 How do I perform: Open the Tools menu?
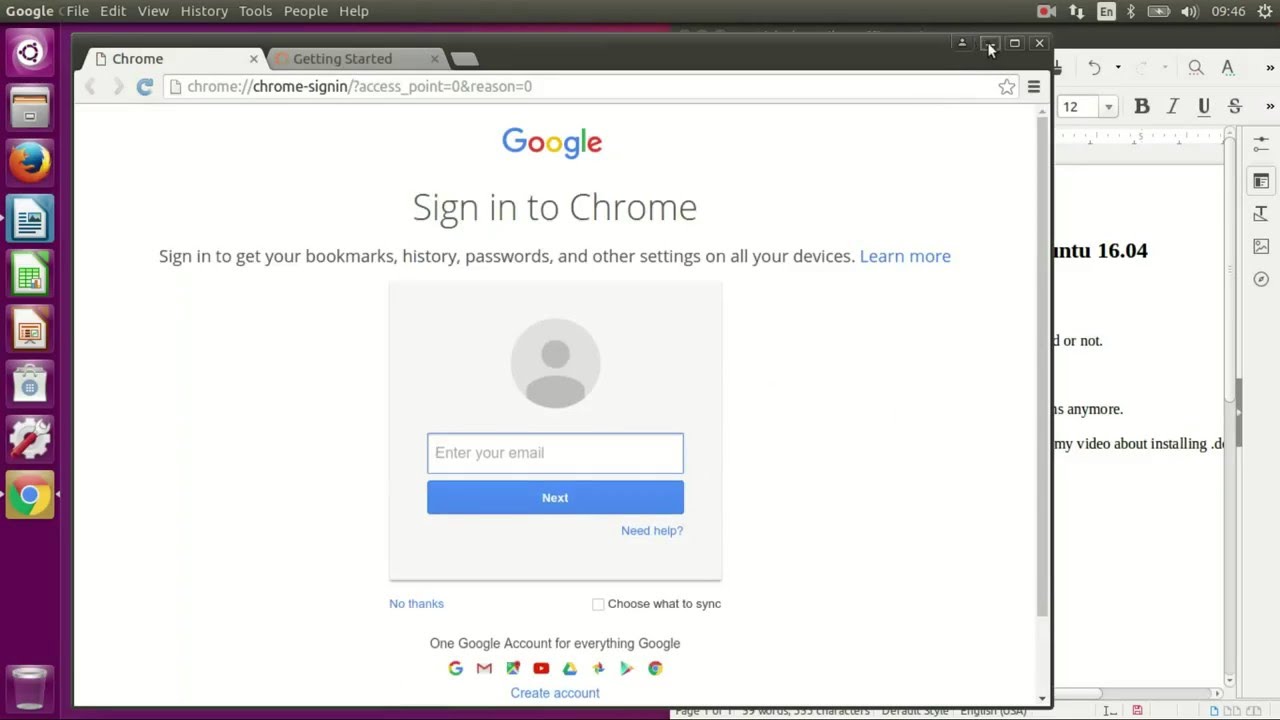255,11
